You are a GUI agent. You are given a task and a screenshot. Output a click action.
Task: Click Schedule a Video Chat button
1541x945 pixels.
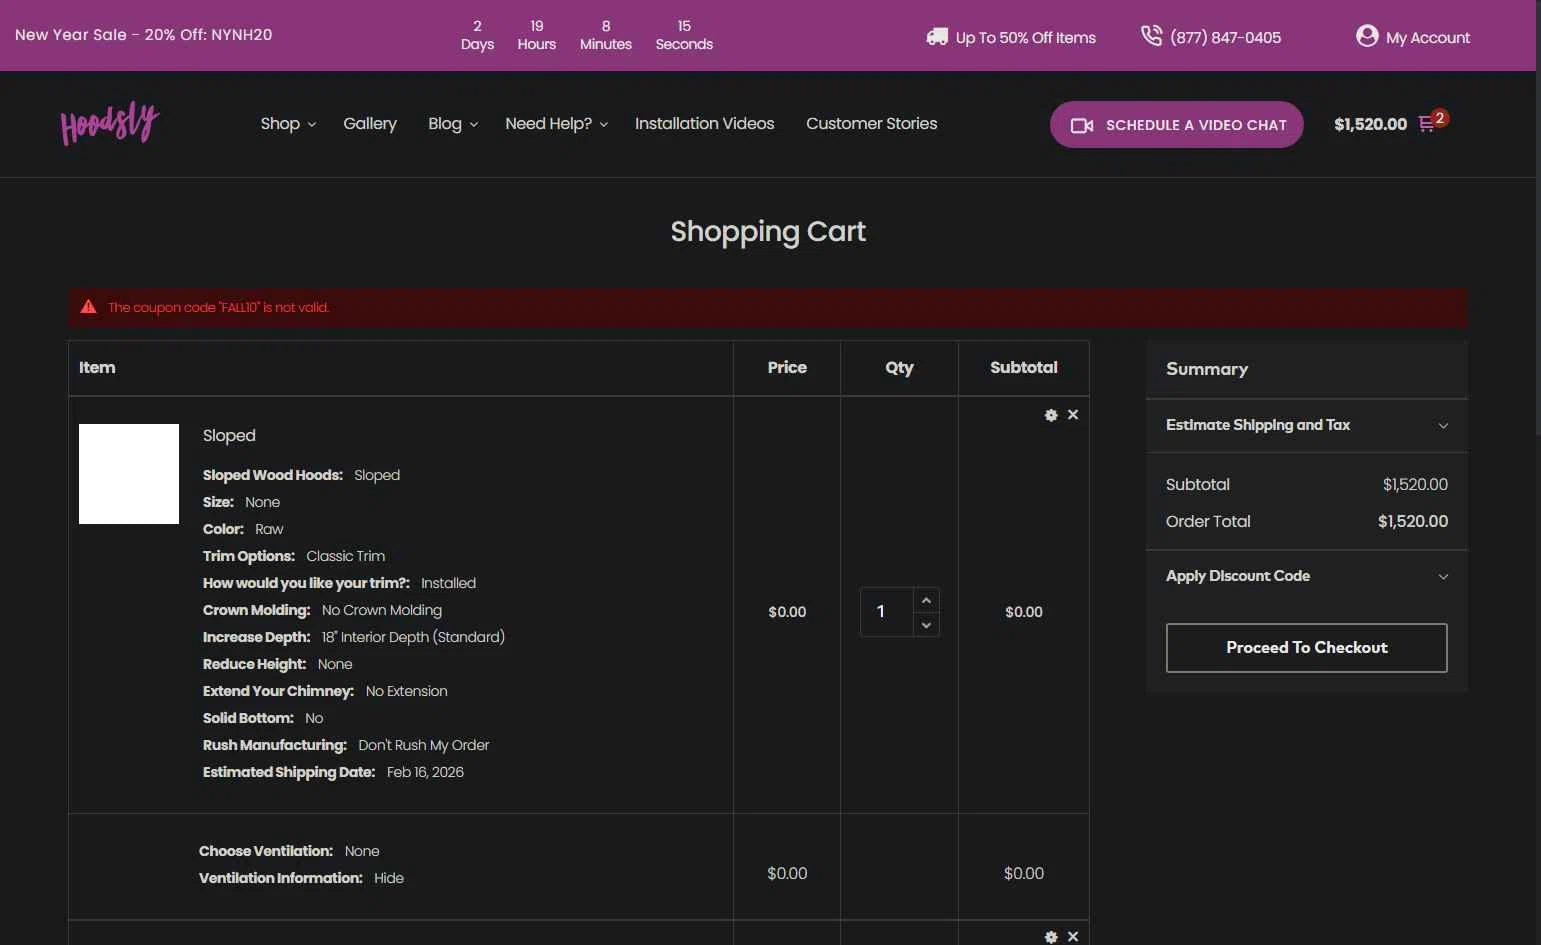coord(1177,125)
